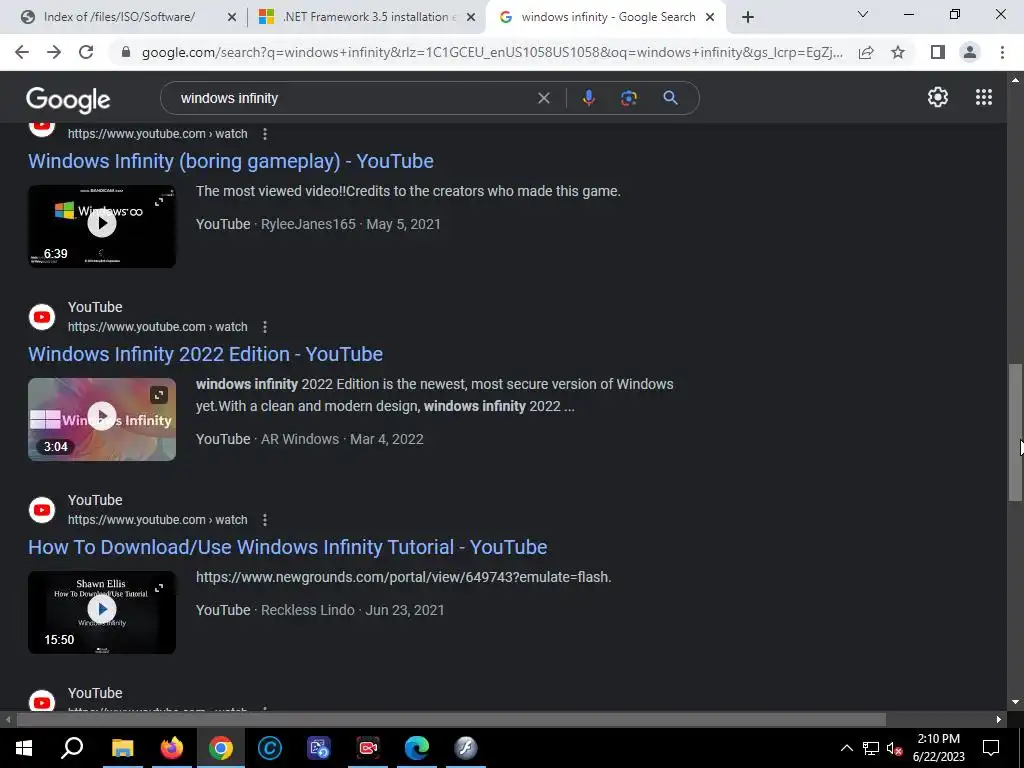The image size is (1024, 768).
Task: Open the Chrome three-dot menu
Action: 1002,52
